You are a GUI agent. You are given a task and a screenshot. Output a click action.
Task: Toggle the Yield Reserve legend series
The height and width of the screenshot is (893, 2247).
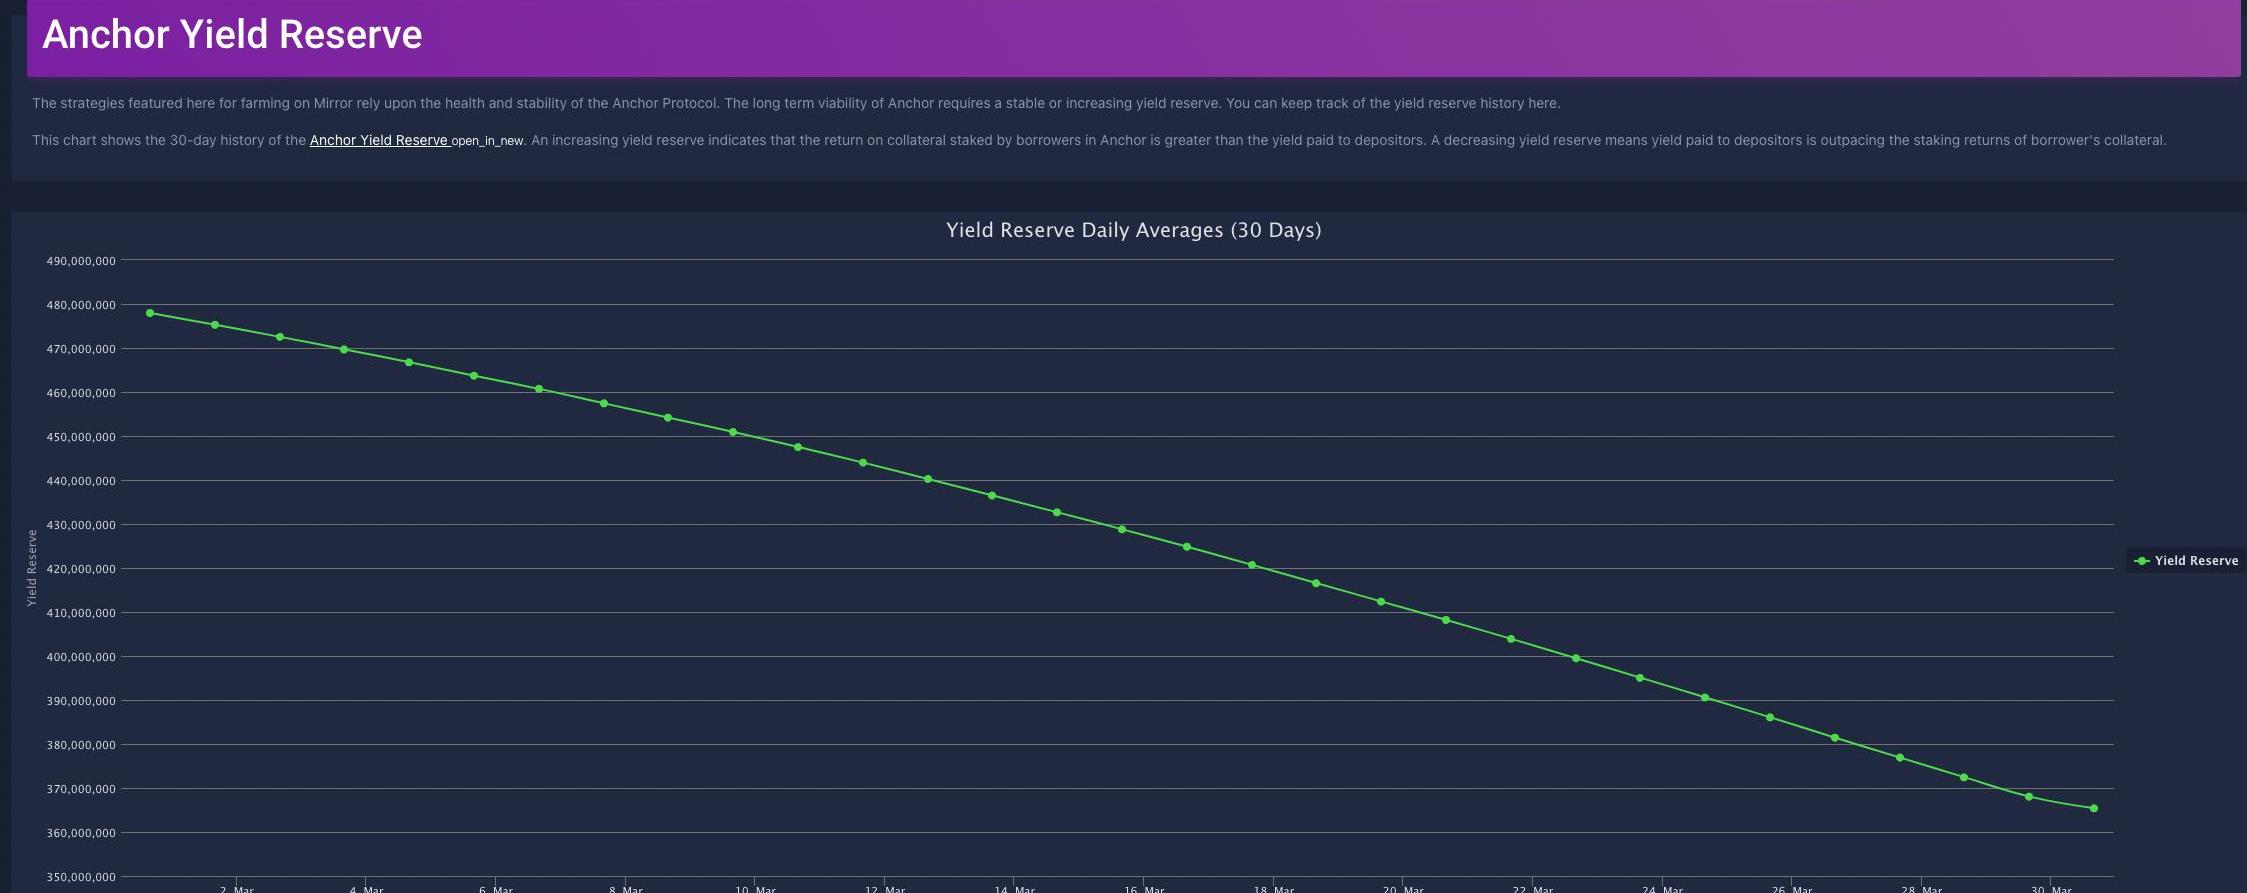click(x=2186, y=561)
